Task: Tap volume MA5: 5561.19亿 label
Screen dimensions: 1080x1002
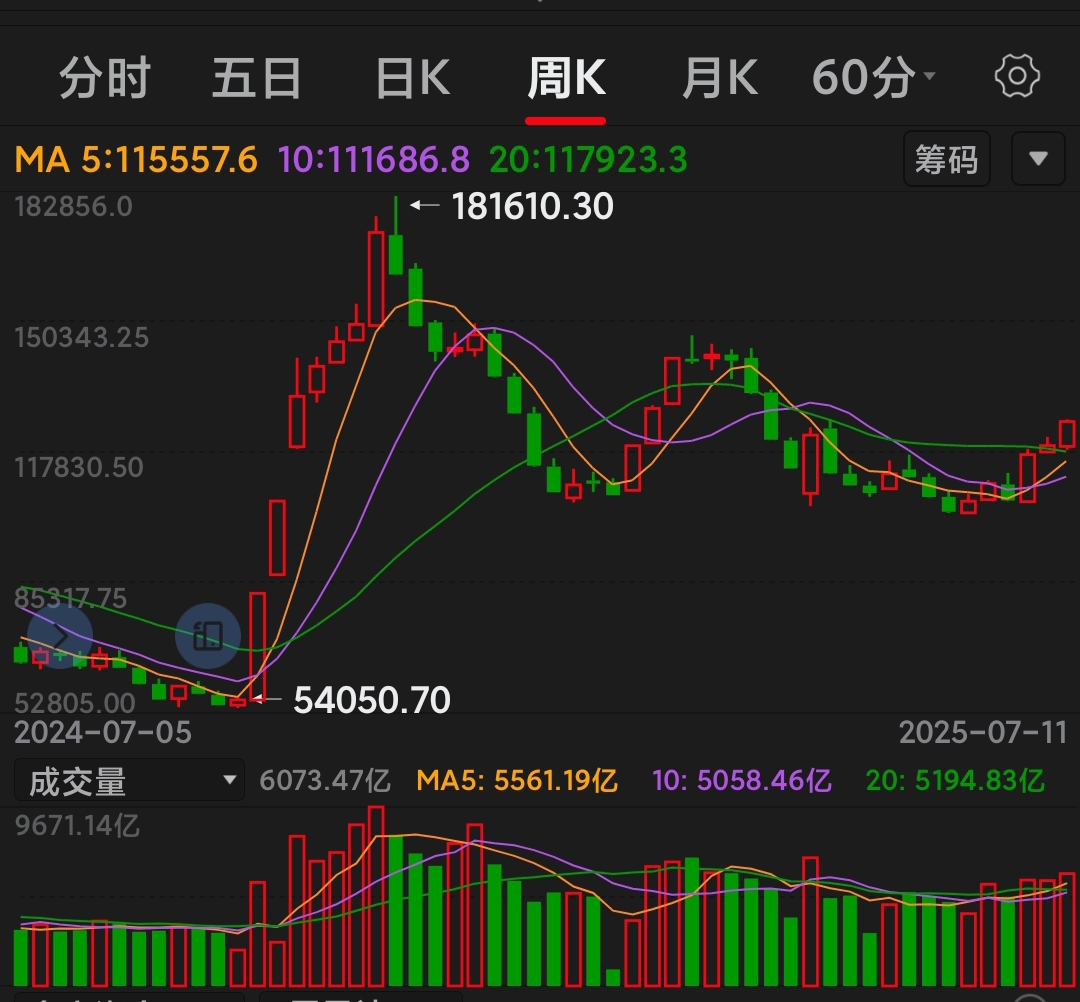Action: [x=517, y=781]
